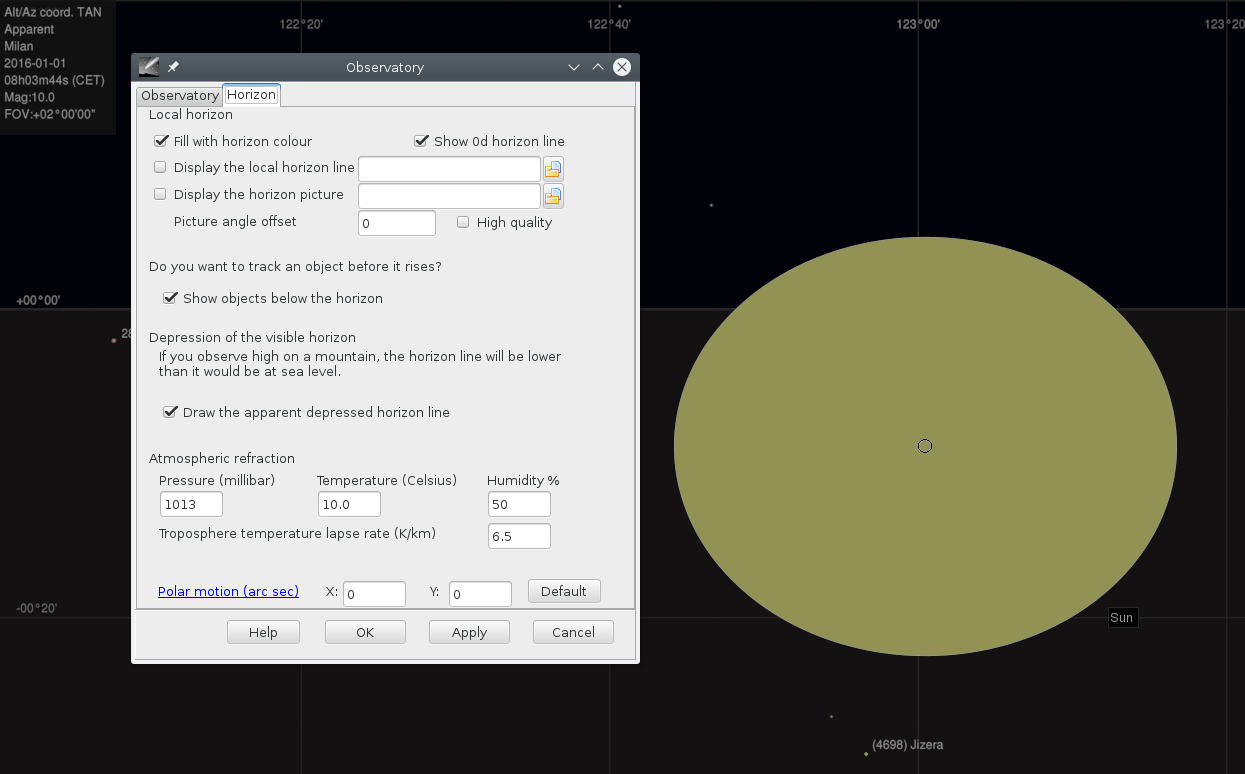Viewport: 1245px width, 774px height.
Task: Tick the High quality checkbox
Action: tap(463, 222)
